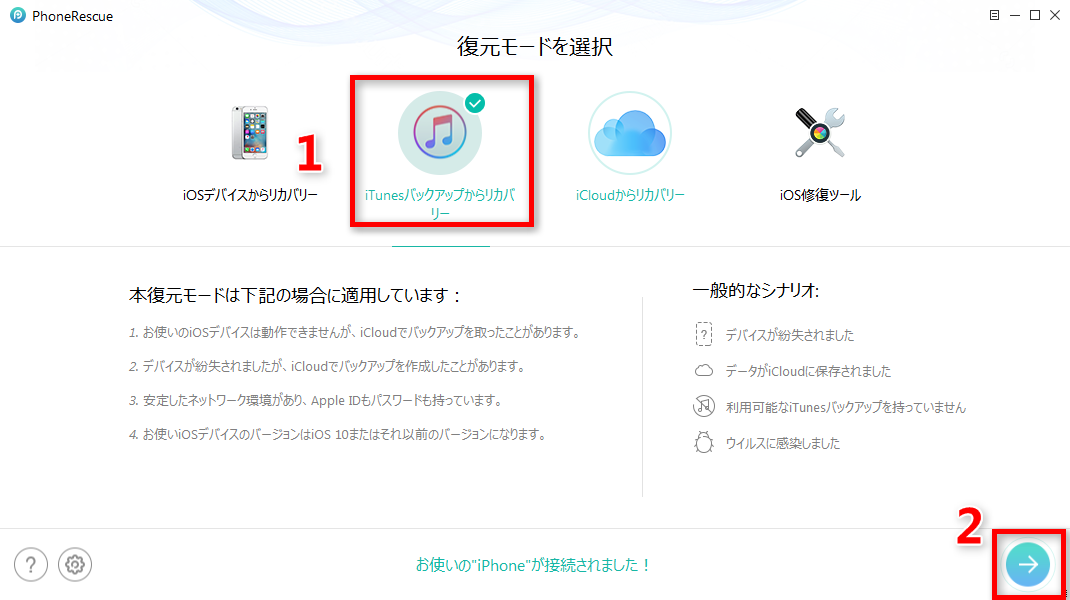Screen dimensions: 1070x600
Task: Click the iTunesバックアップからリカバリー label
Action: 440,204
